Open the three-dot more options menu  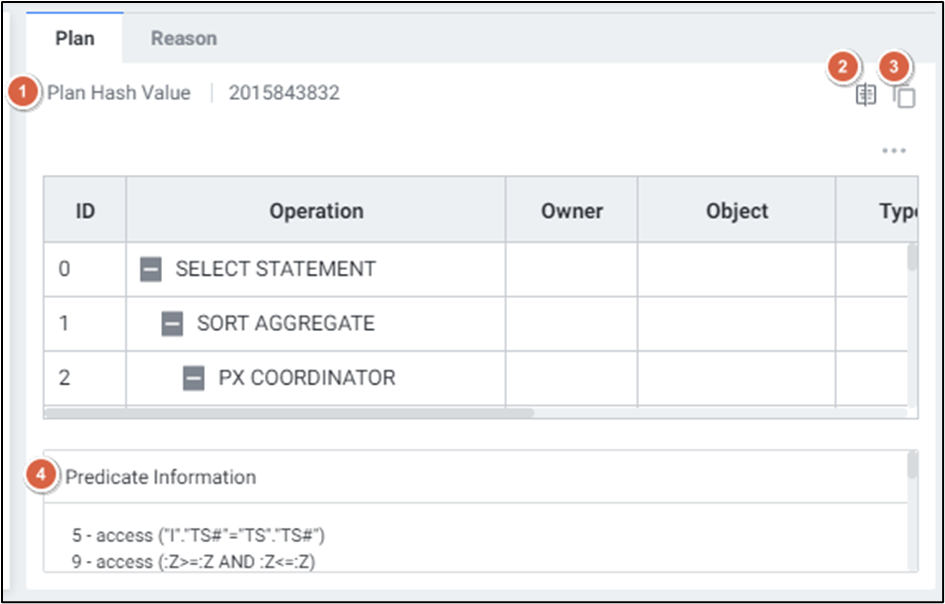[x=893, y=151]
